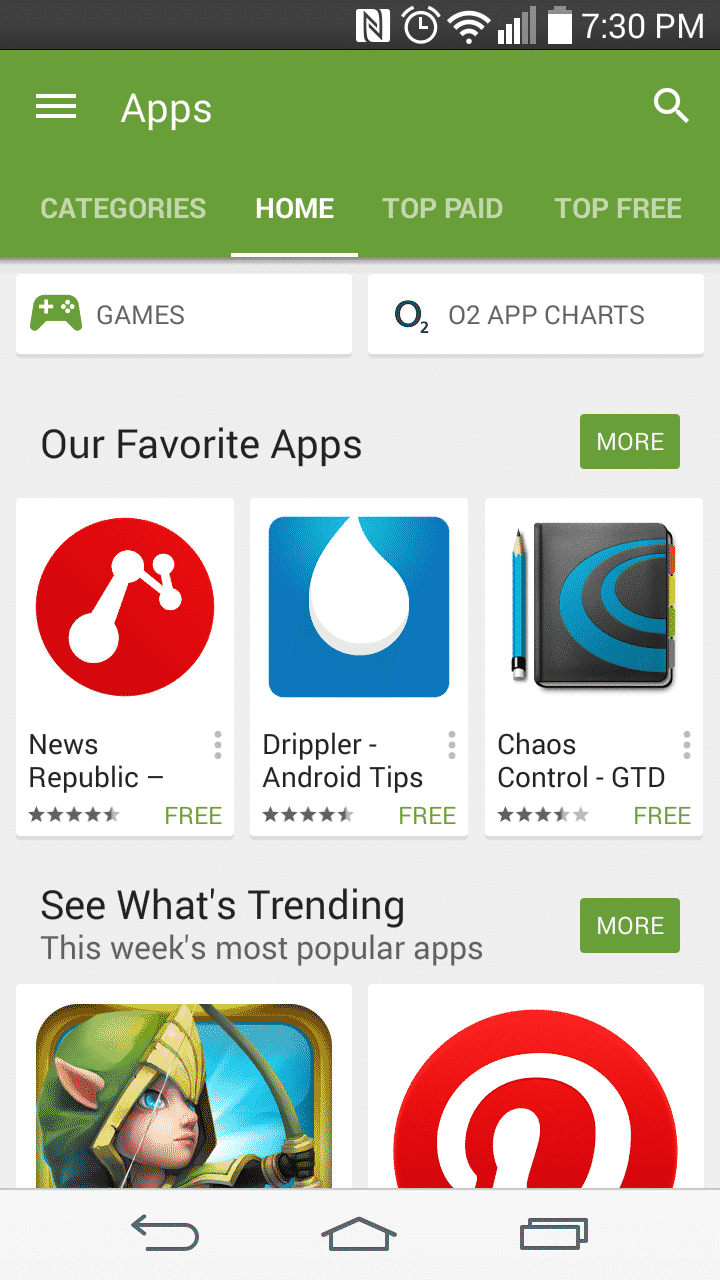Switch to the Top Paid tab
The width and height of the screenshot is (720, 1280).
[x=443, y=208]
